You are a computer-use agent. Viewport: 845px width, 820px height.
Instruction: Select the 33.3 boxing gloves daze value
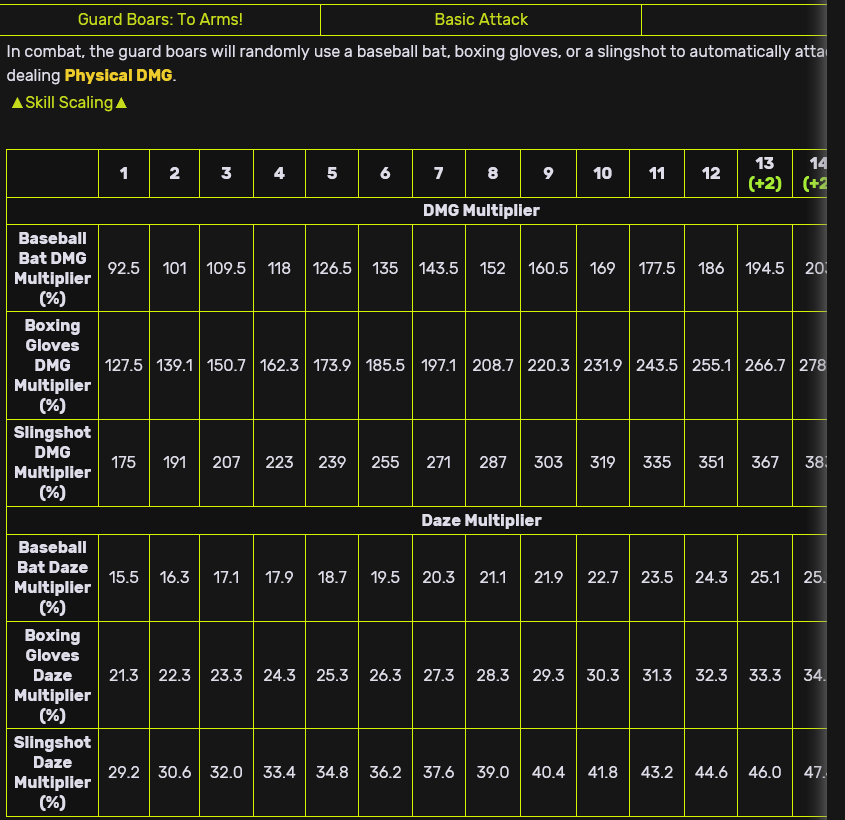point(765,675)
